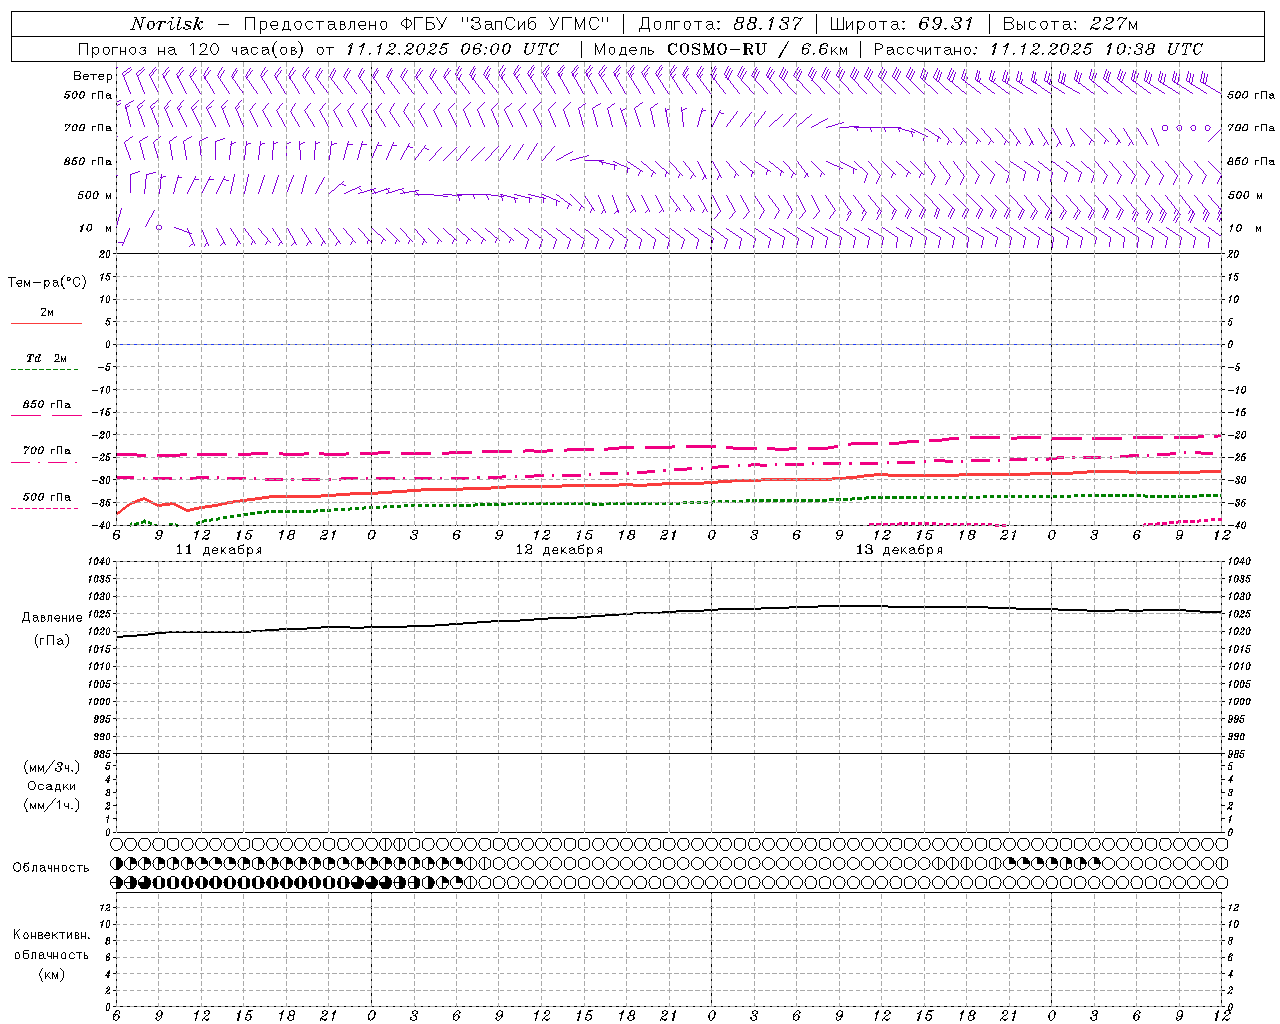Viewport: 1280px width, 1024px height.
Task: Click the blue dashed zero-degree reference line
Action: click(x=669, y=344)
